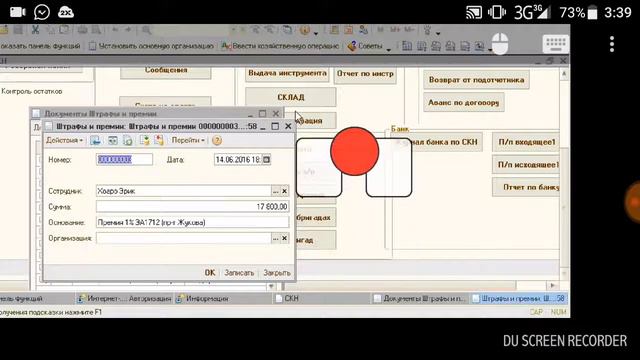Click Аванс по договору
This screenshot has width=640, height=360.
click(x=464, y=102)
